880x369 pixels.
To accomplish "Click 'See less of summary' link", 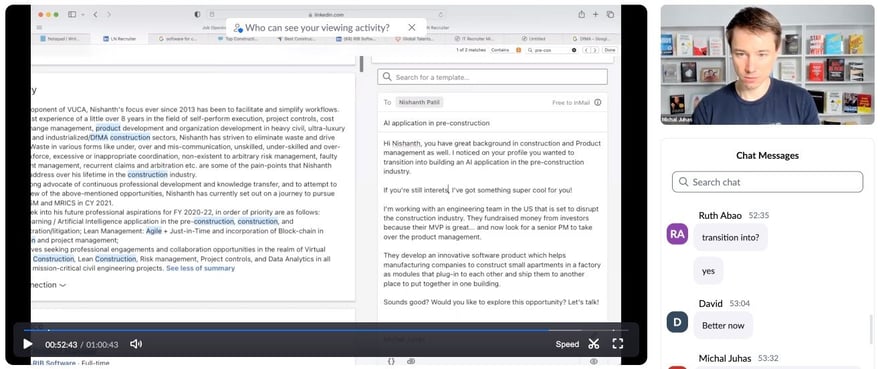I will click(x=200, y=268).
